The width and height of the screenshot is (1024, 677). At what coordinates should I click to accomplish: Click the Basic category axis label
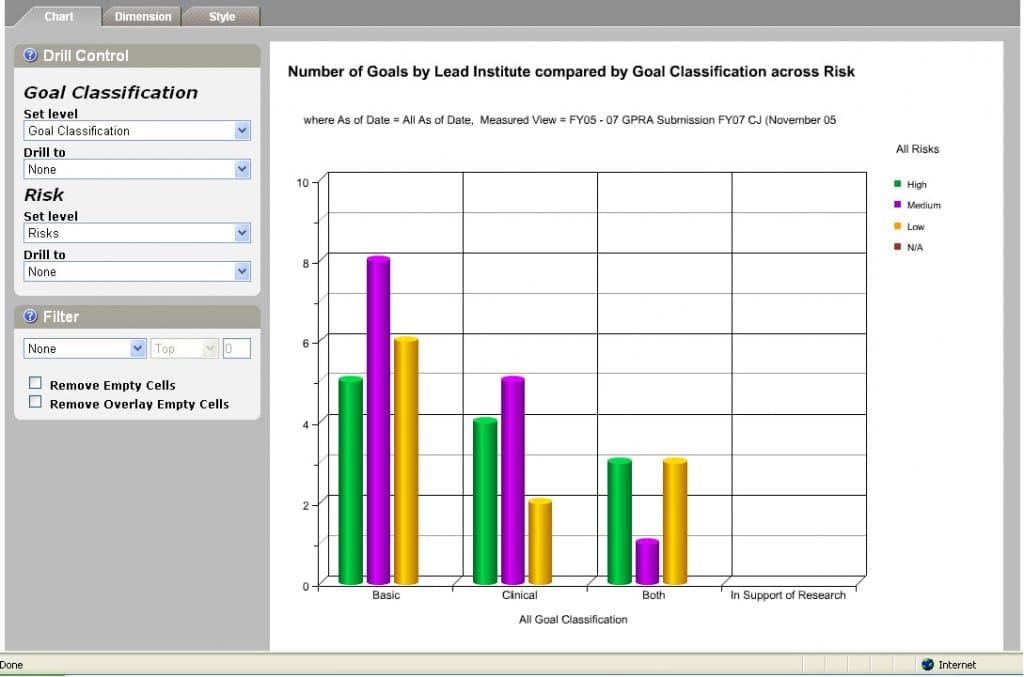click(386, 595)
